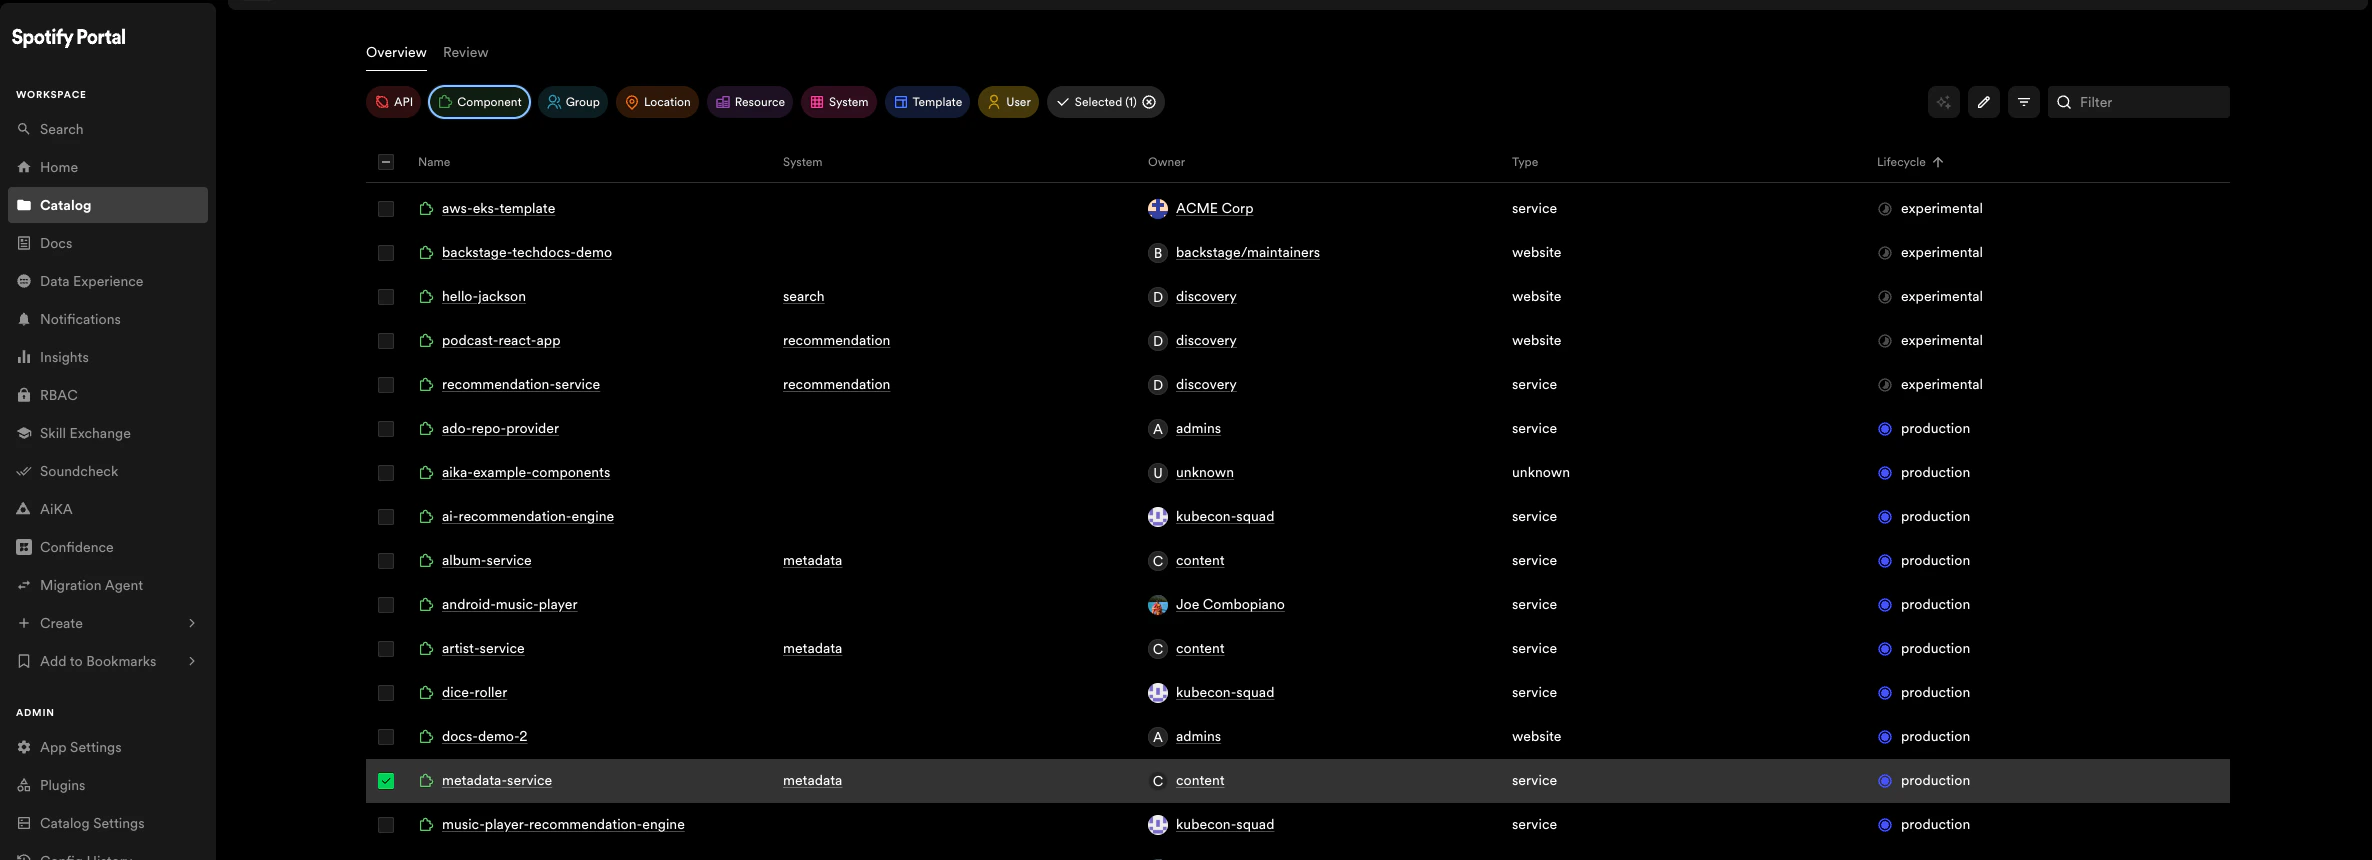
Task: Expand the Create submenu chevron
Action: click(192, 623)
